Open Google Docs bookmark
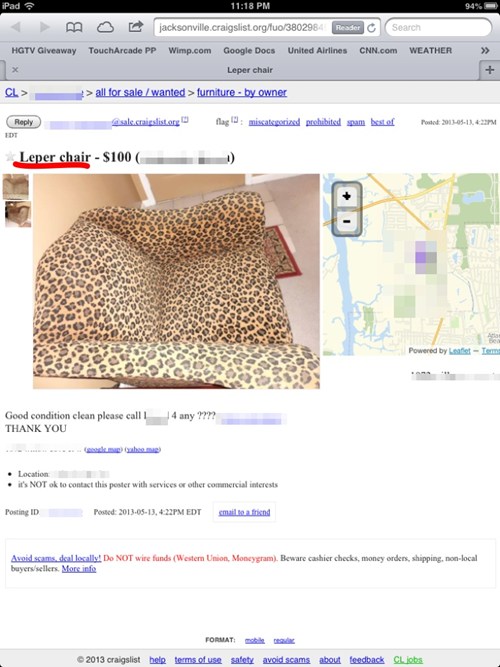The width and height of the screenshot is (500, 667). (x=249, y=51)
